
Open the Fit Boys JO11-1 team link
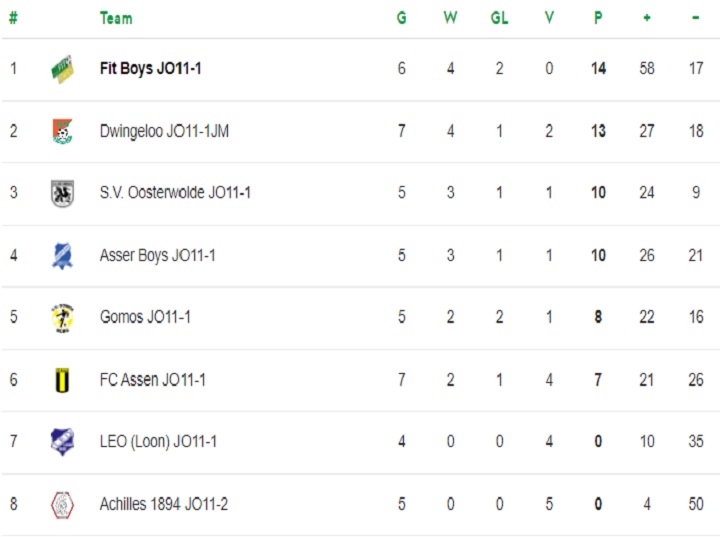click(151, 68)
